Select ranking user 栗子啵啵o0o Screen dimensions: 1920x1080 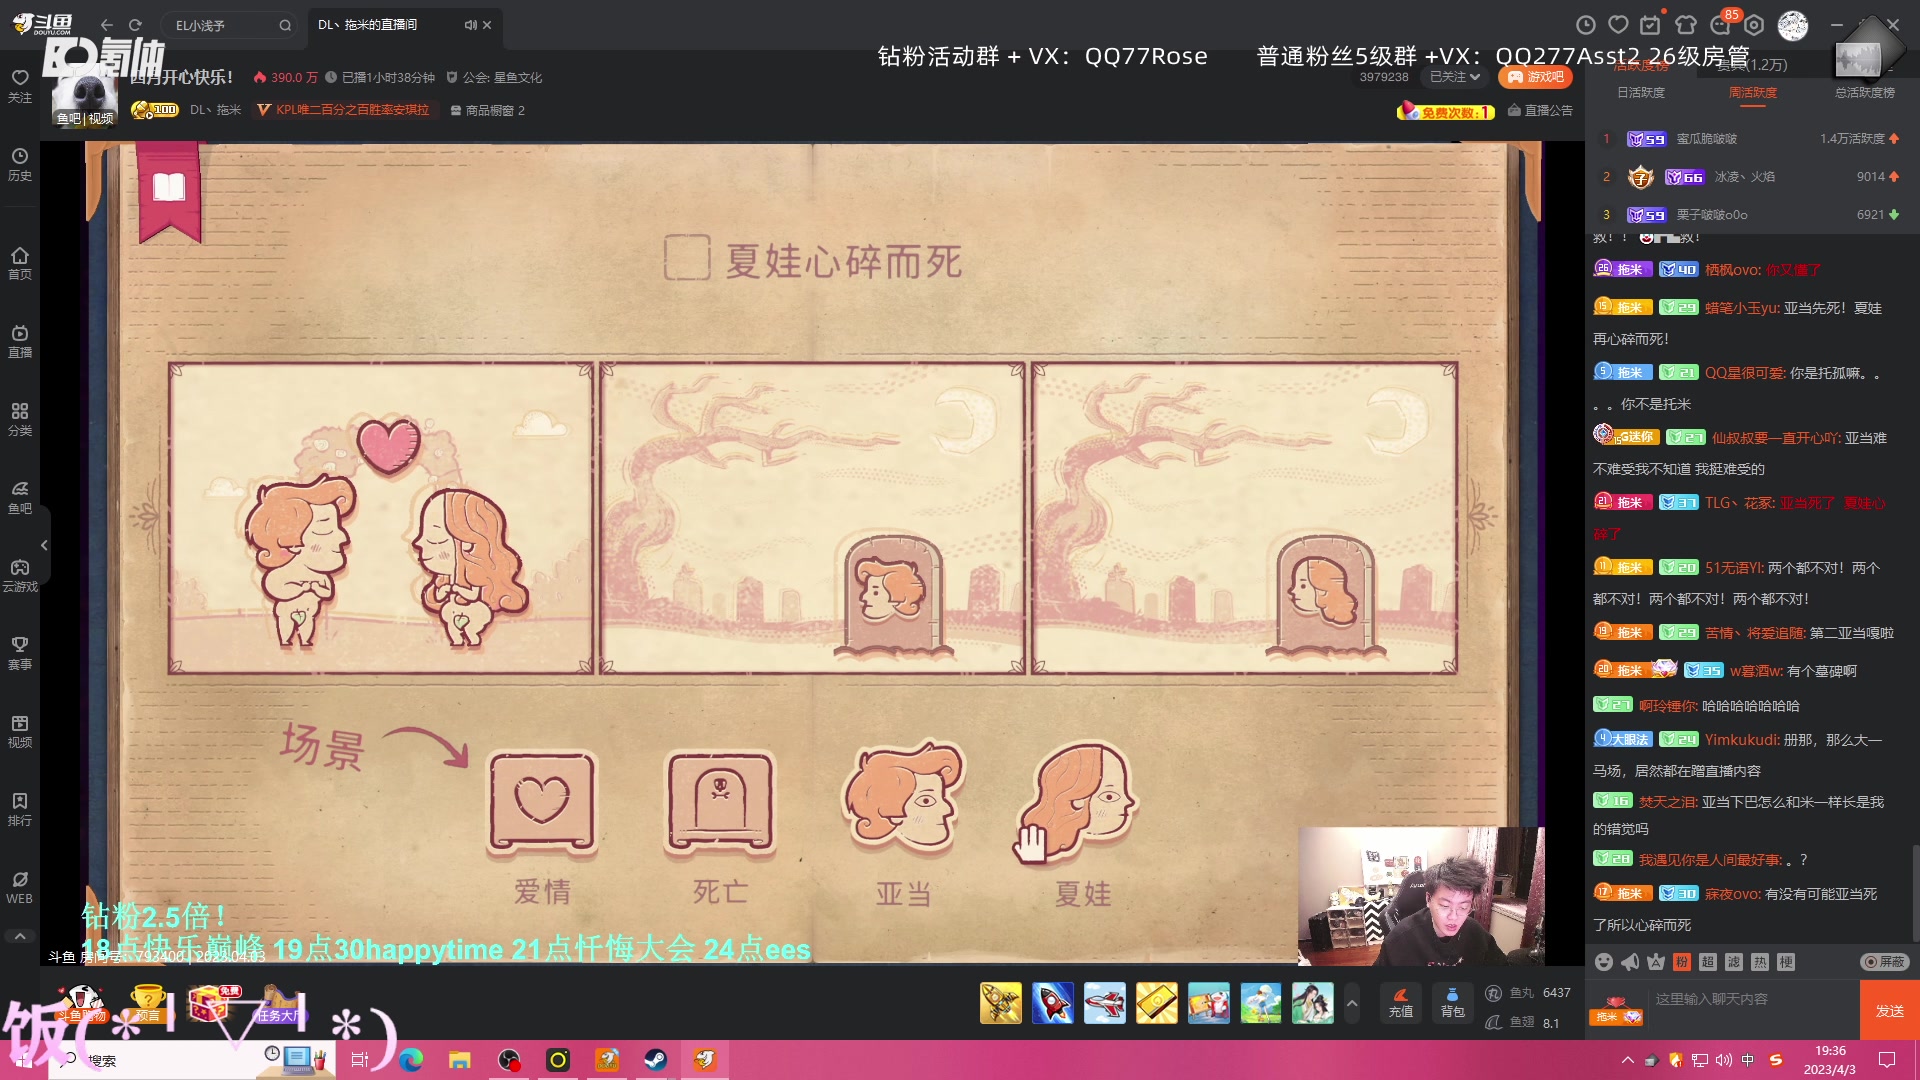click(1712, 214)
